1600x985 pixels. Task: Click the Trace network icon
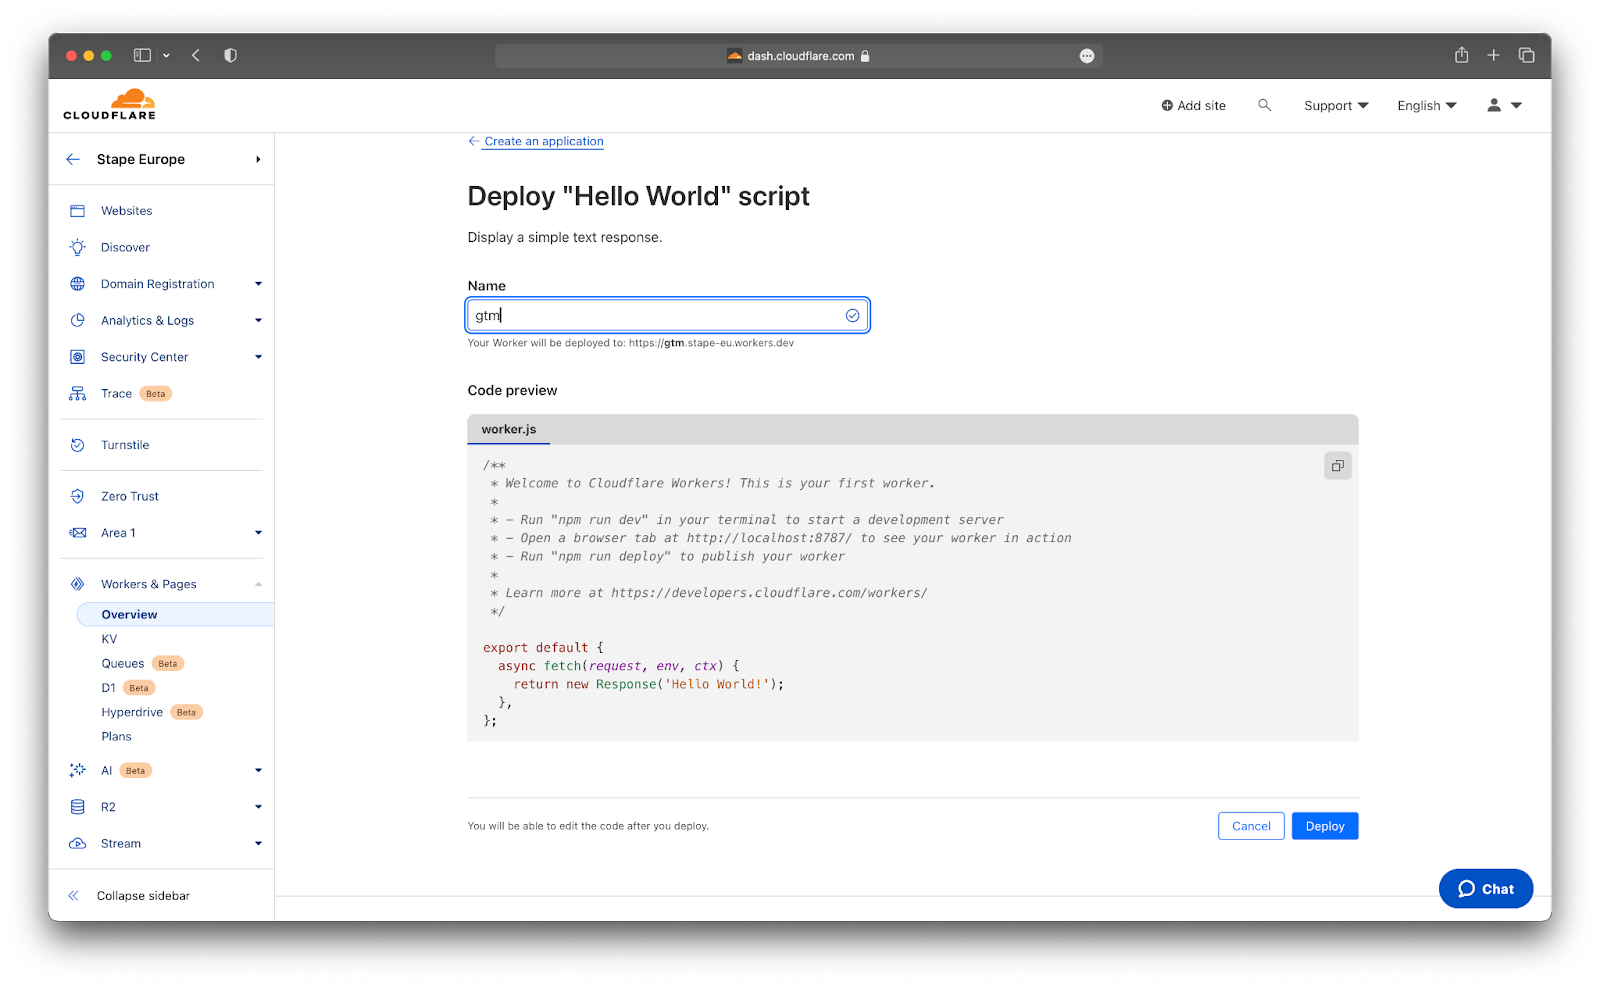coord(77,393)
